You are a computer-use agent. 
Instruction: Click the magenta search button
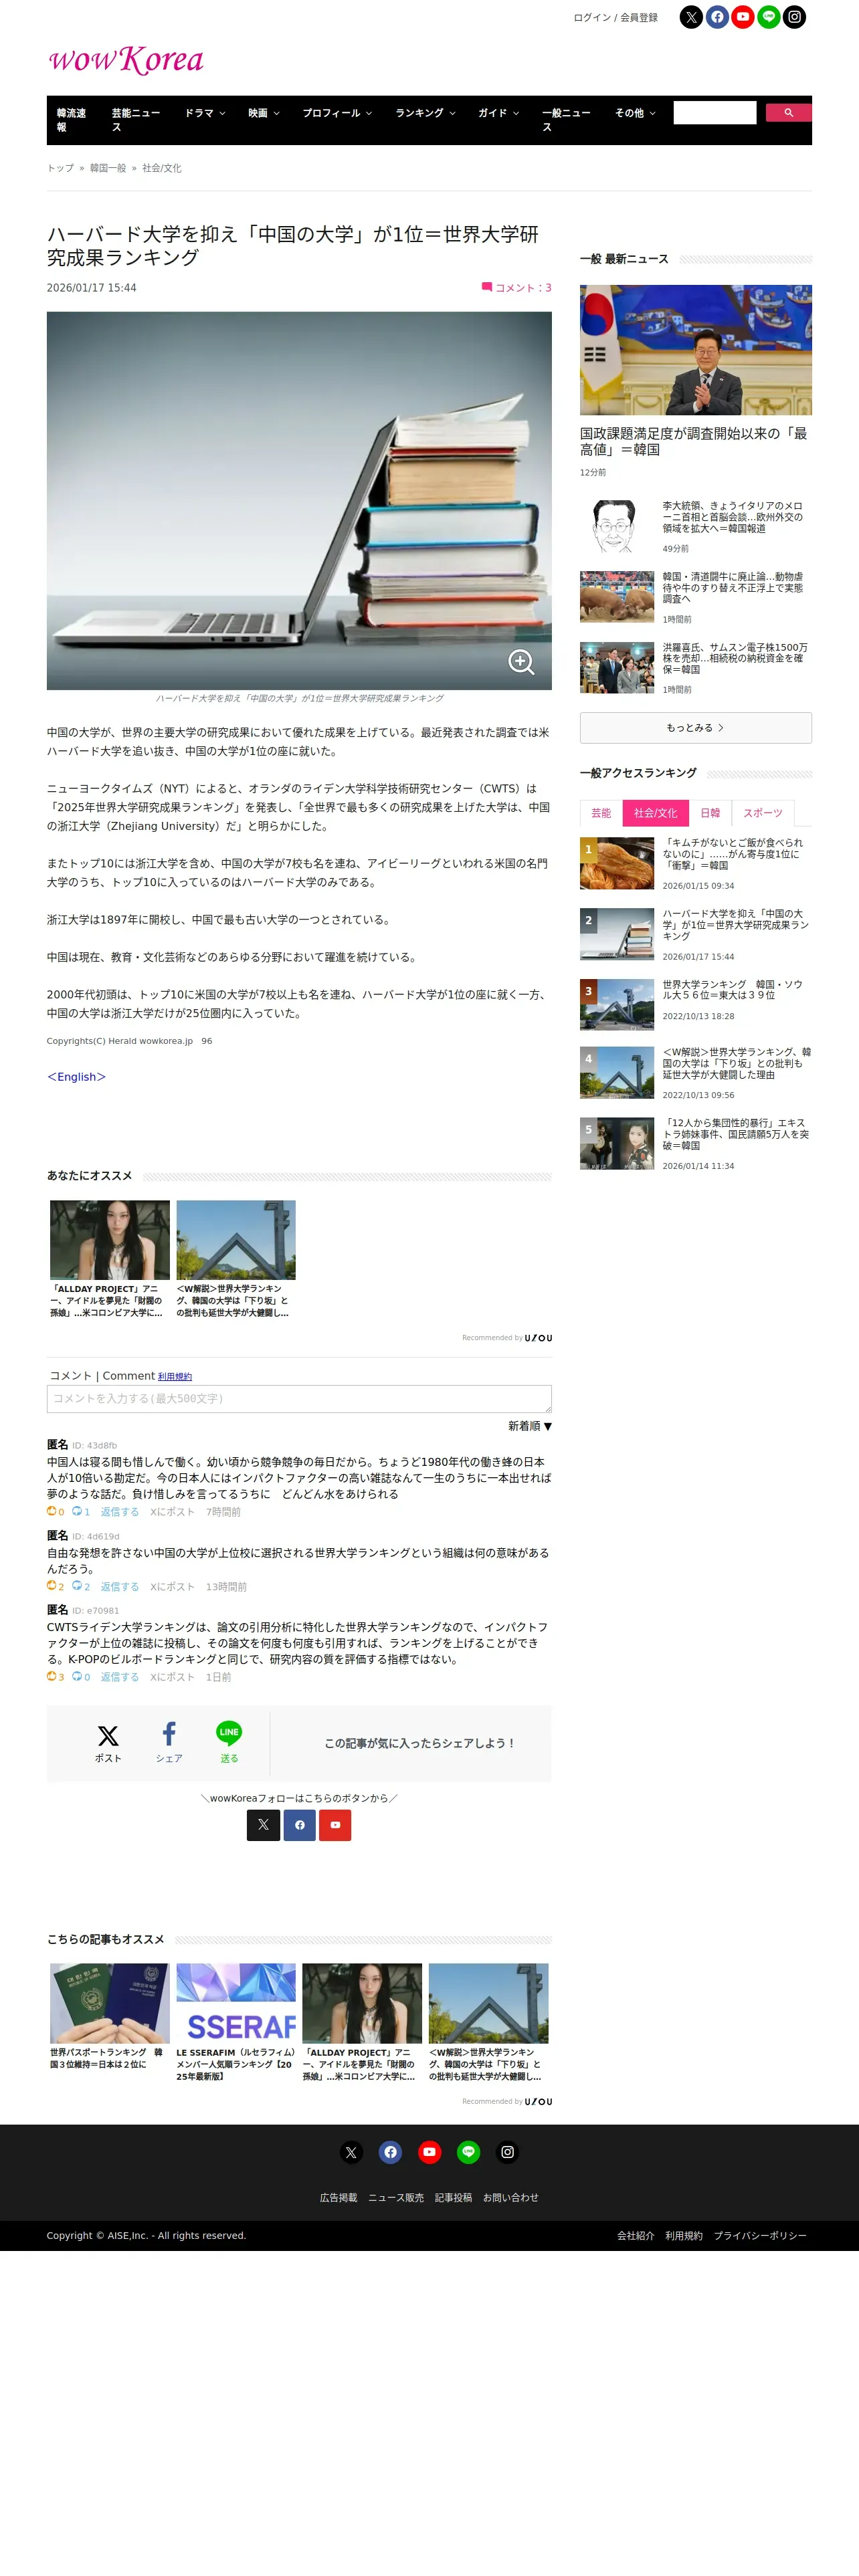pyautogui.click(x=788, y=112)
